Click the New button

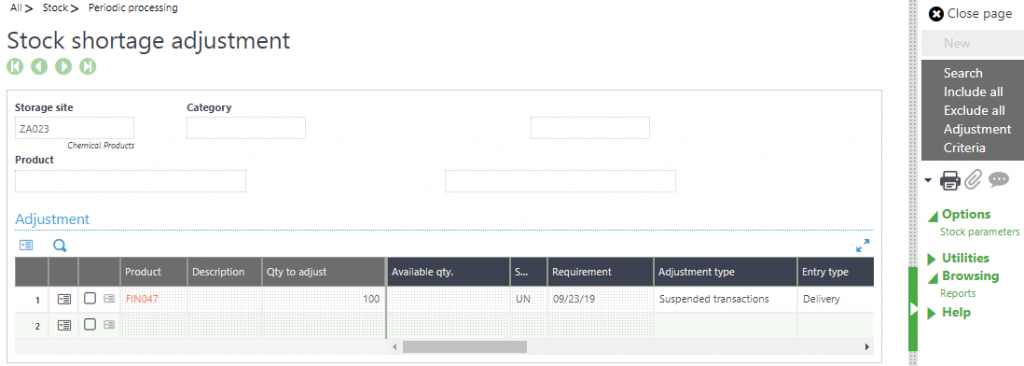point(972,43)
